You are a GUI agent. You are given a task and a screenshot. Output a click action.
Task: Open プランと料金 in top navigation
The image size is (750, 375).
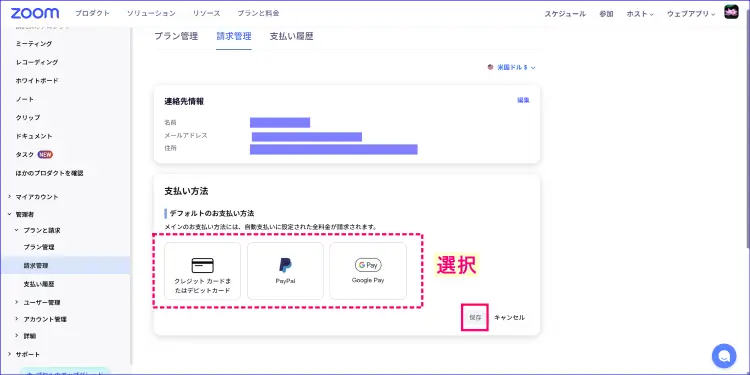coord(258,13)
